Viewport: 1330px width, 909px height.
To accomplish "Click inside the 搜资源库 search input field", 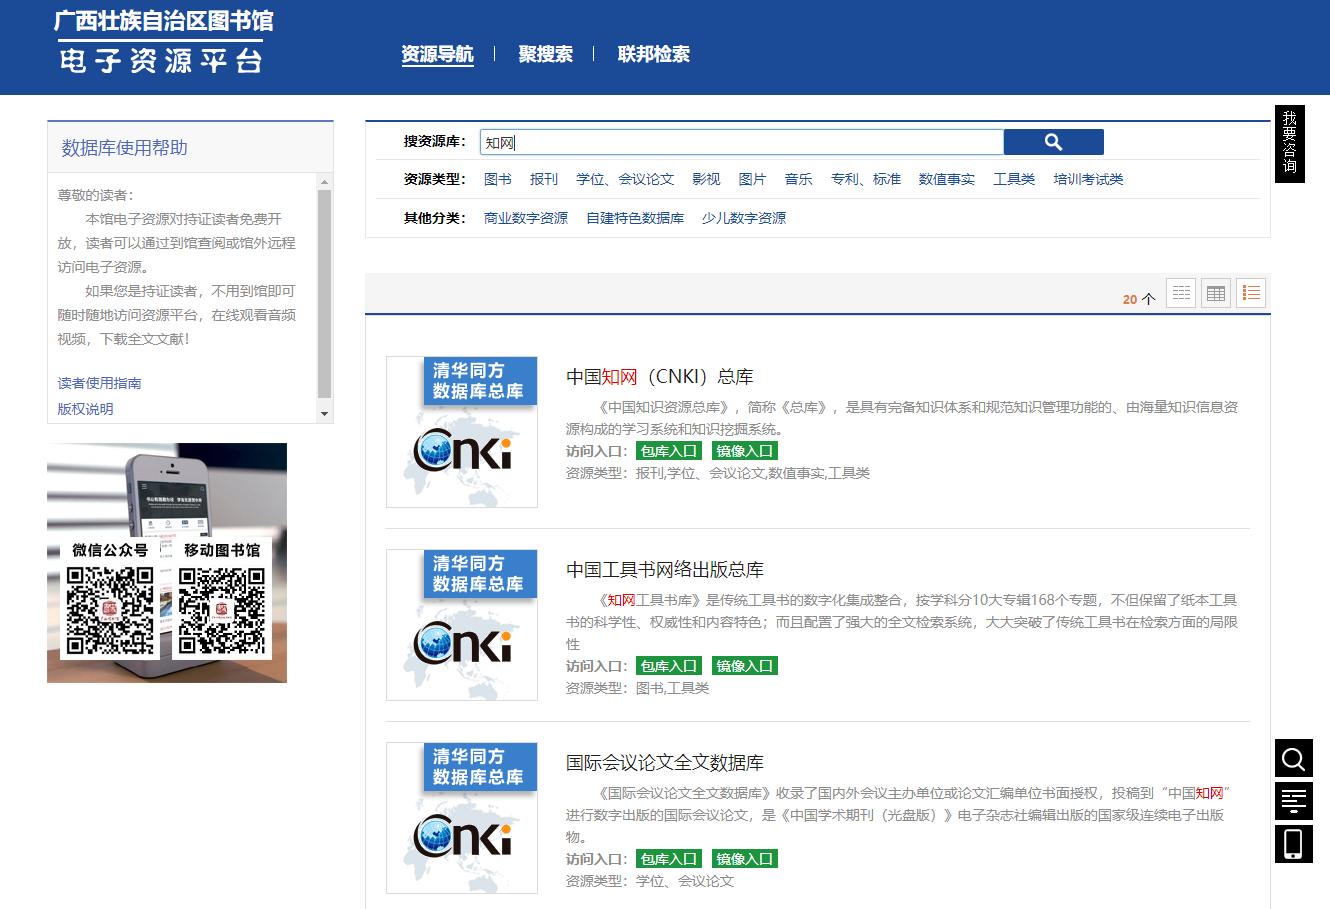I will pyautogui.click(x=740, y=141).
